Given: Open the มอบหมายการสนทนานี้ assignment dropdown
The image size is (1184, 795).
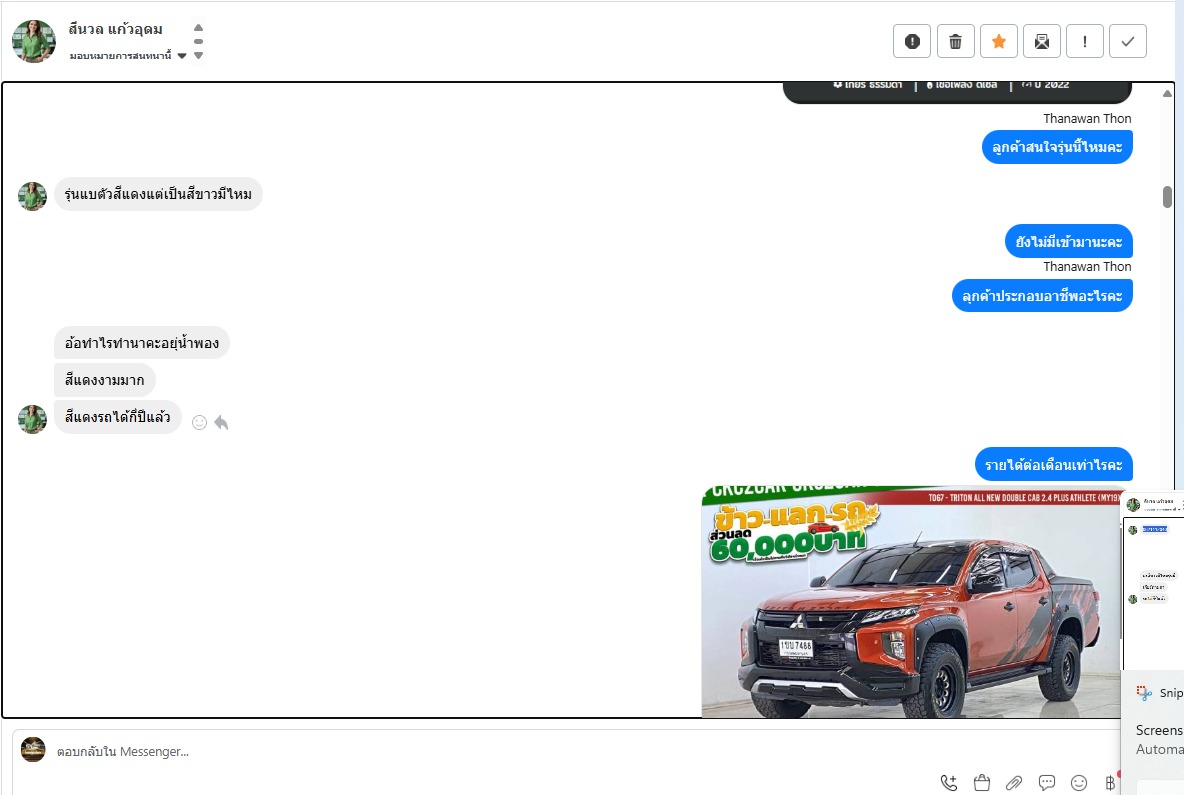Looking at the screenshot, I should tap(128, 55).
